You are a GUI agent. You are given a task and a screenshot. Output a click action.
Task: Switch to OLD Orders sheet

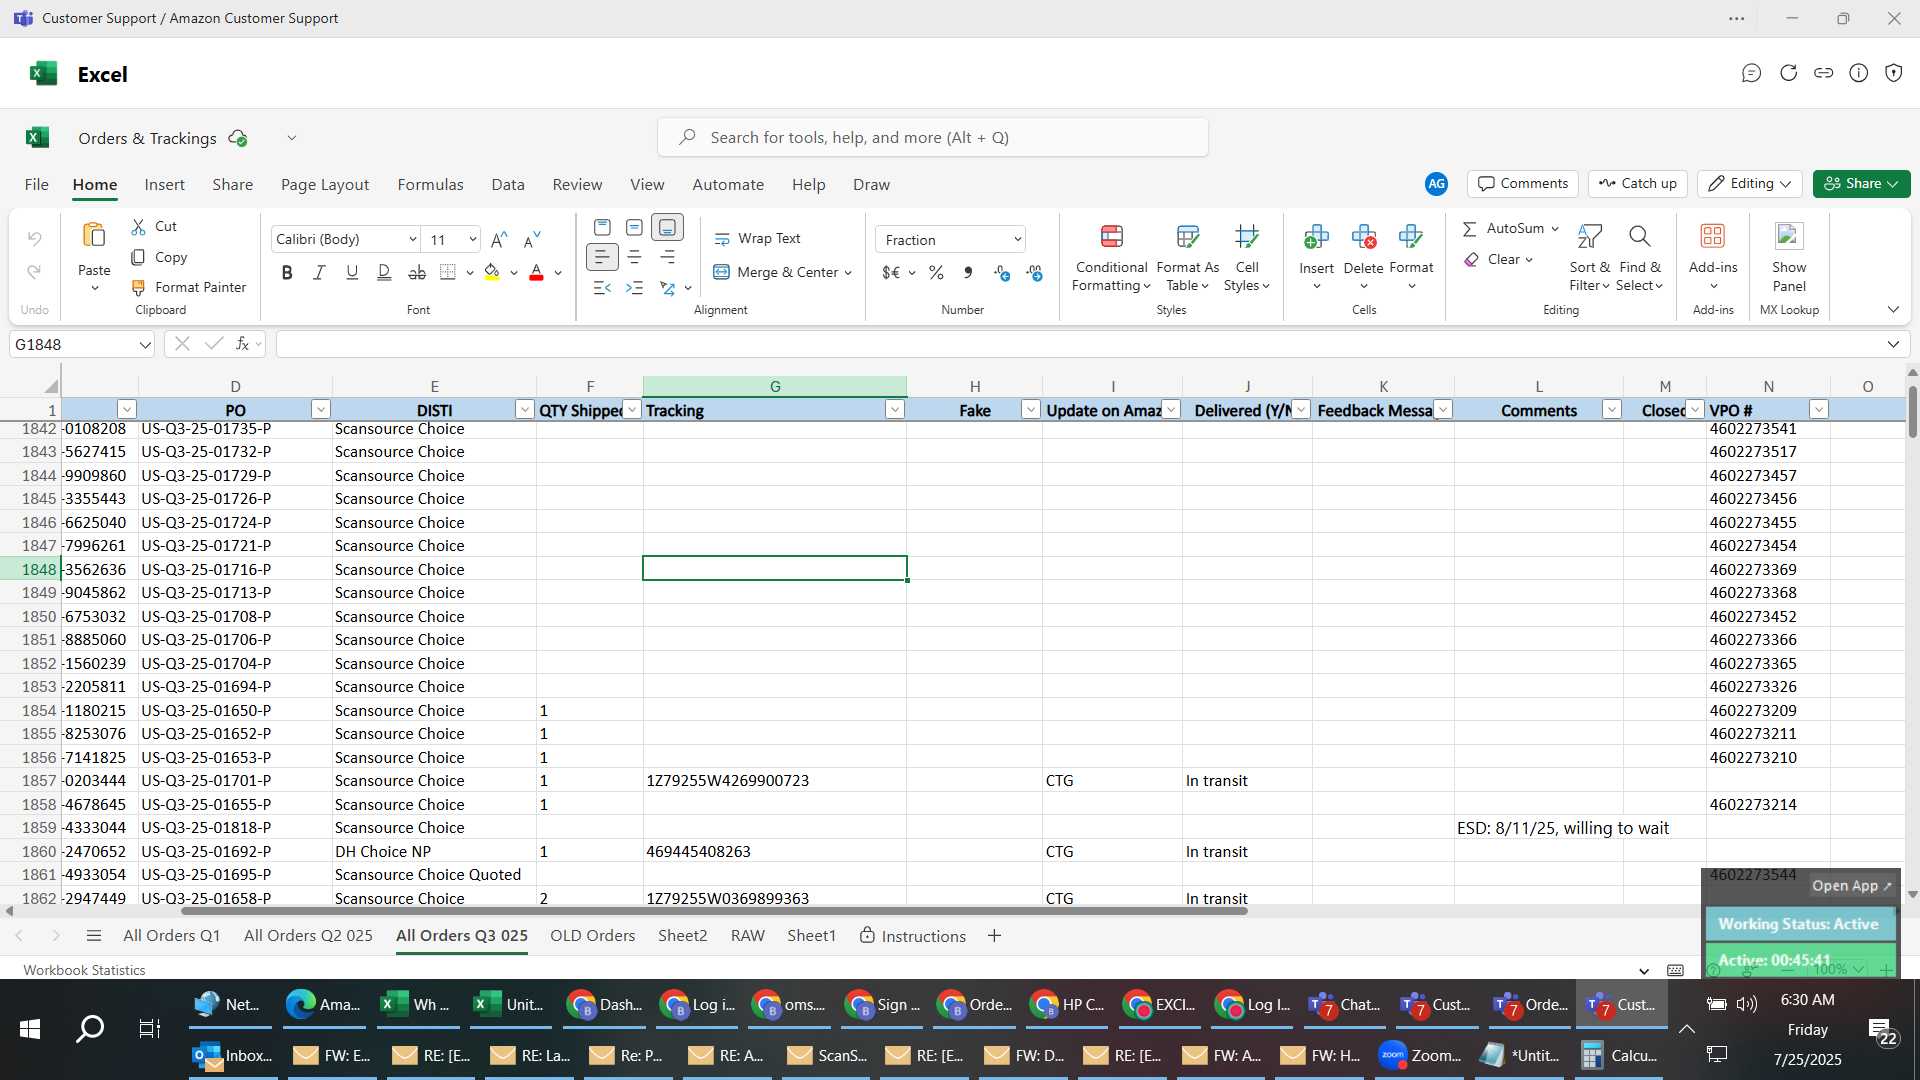tap(592, 936)
